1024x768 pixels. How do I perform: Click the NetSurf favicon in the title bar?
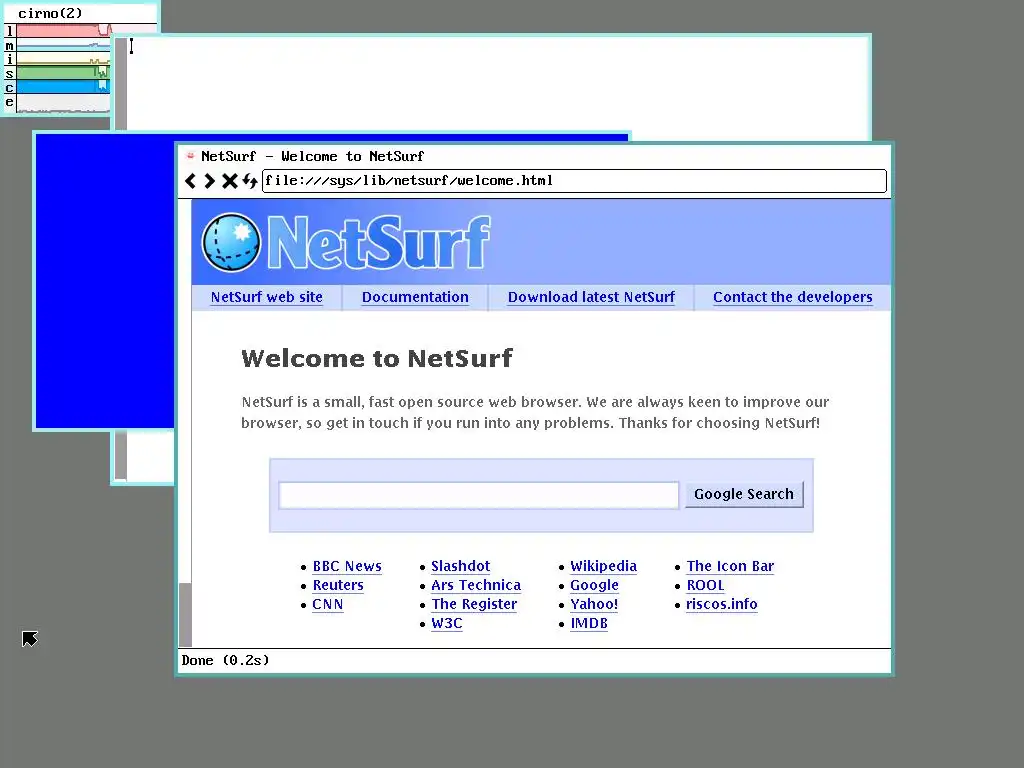click(x=190, y=155)
